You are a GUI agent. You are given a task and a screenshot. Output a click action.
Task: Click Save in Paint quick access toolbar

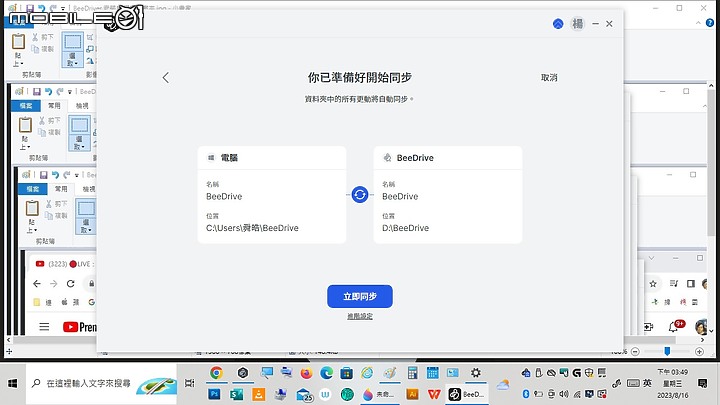click(30, 8)
